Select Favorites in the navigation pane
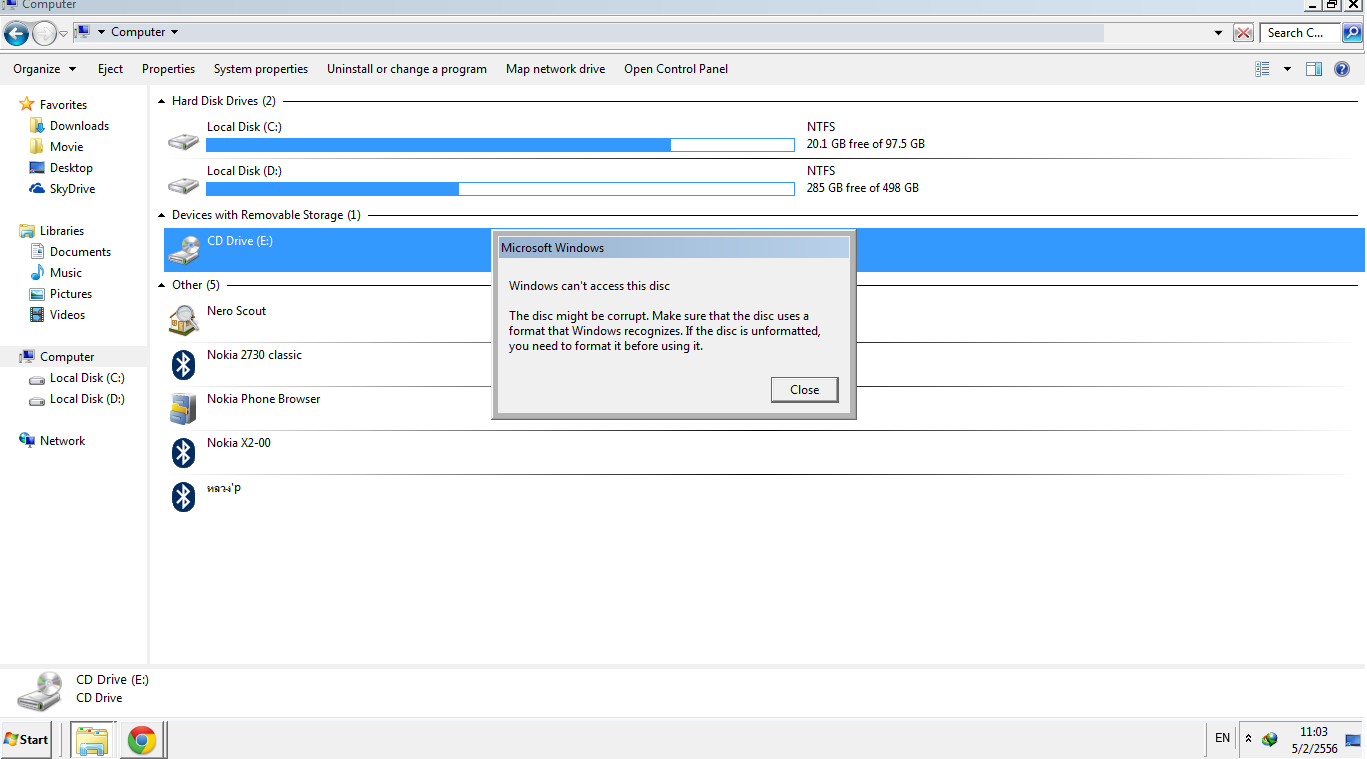The width and height of the screenshot is (1367, 759). click(x=63, y=105)
